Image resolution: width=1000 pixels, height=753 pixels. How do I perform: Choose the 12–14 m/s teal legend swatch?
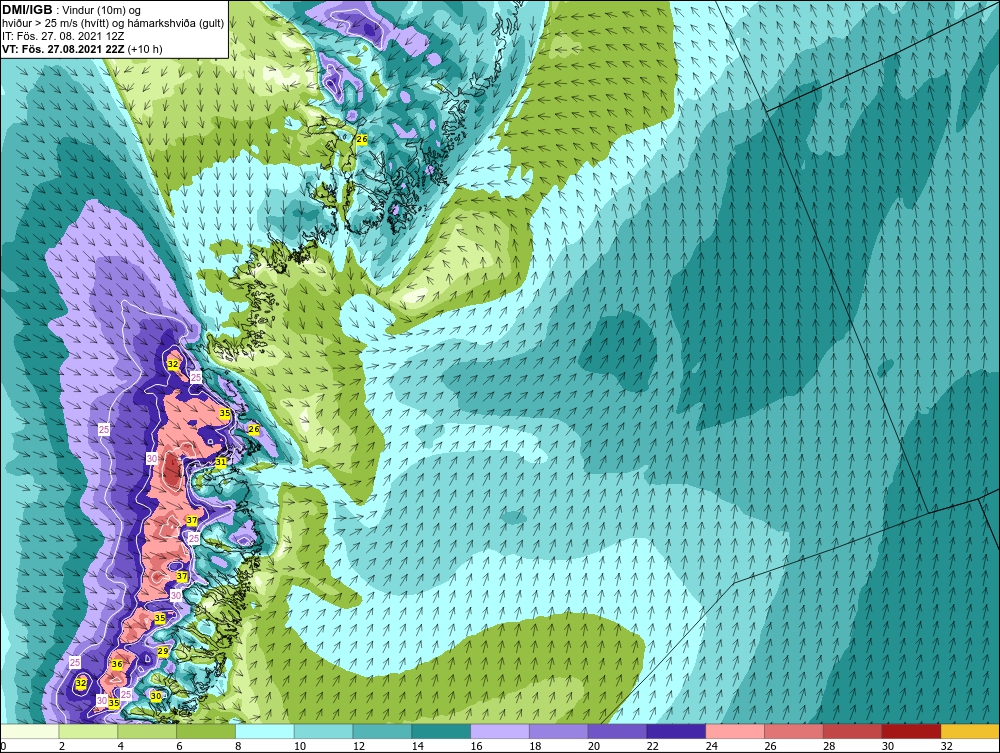[x=382, y=731]
